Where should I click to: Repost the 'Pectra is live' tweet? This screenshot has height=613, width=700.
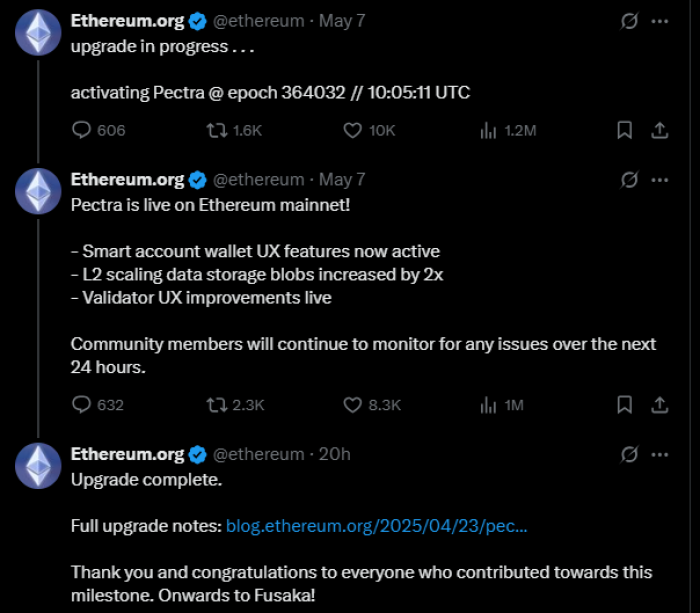215,404
